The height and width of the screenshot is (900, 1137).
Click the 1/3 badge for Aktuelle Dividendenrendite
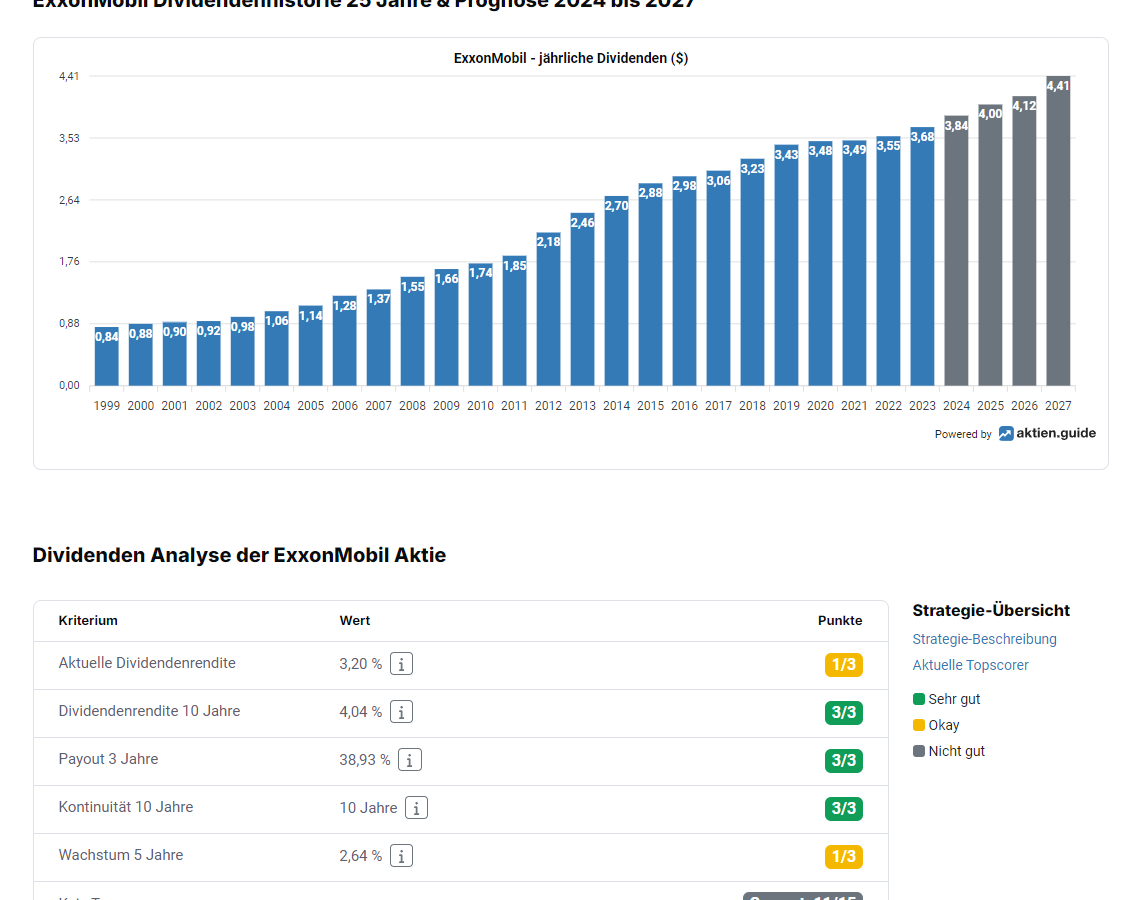tap(843, 664)
